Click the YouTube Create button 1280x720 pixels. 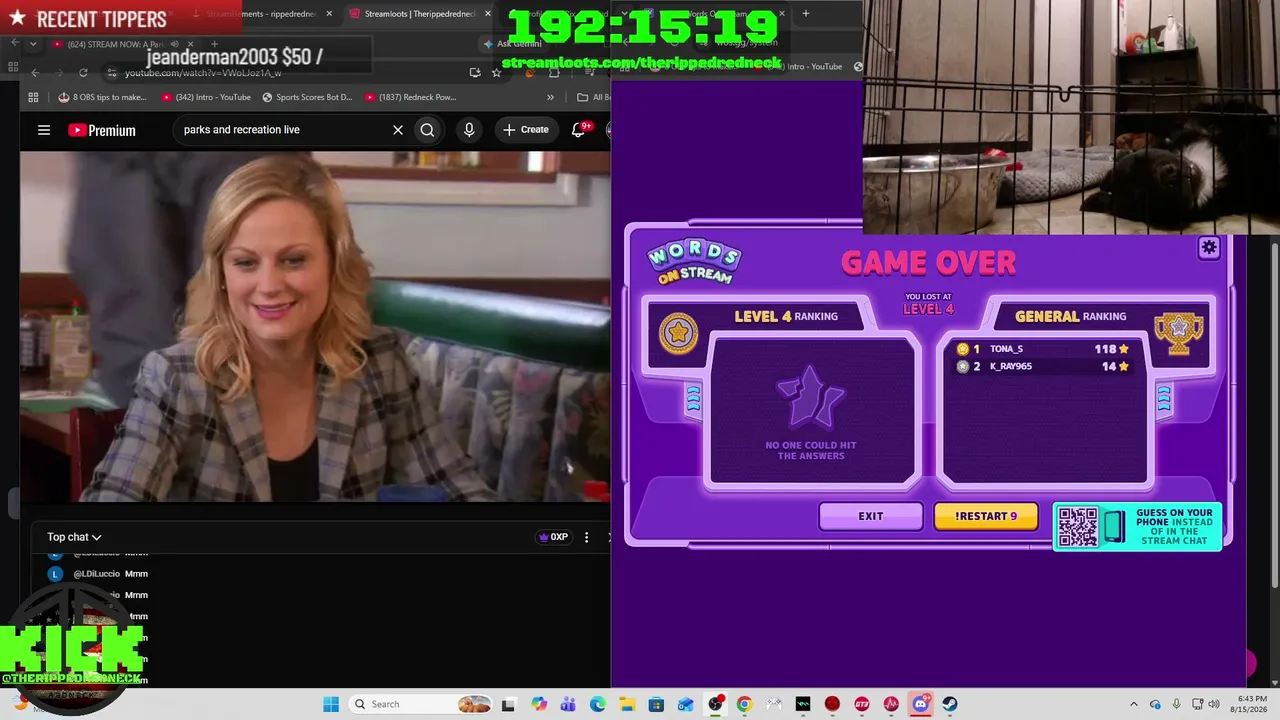click(x=526, y=130)
